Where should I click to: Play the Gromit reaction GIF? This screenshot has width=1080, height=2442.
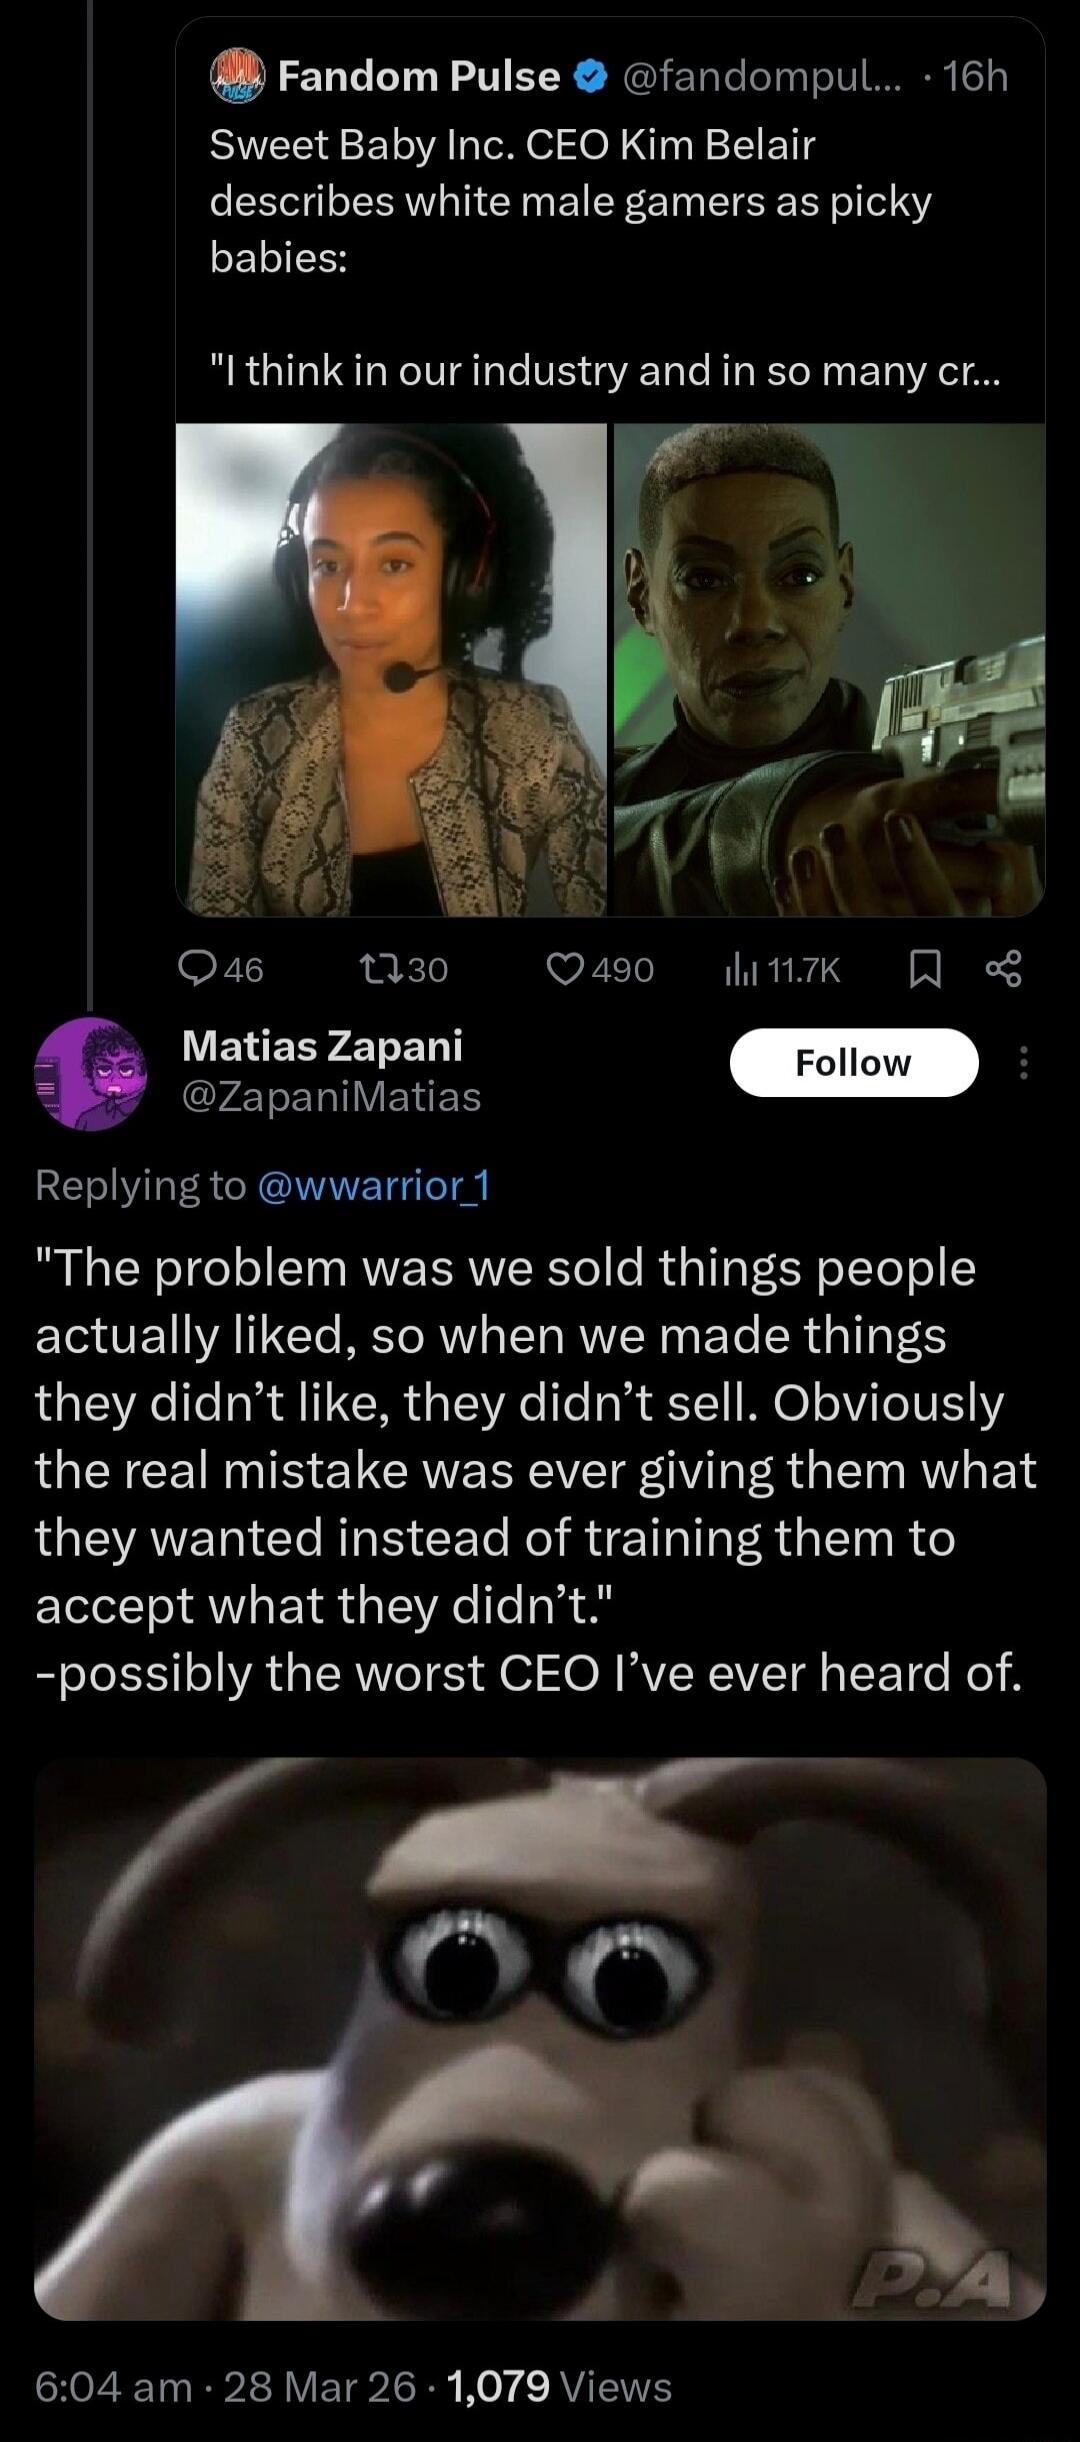(540, 2039)
